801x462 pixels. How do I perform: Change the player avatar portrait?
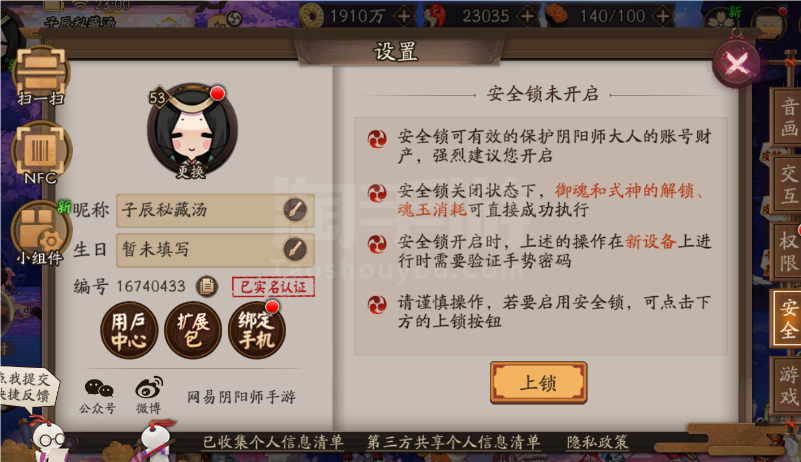click(192, 130)
